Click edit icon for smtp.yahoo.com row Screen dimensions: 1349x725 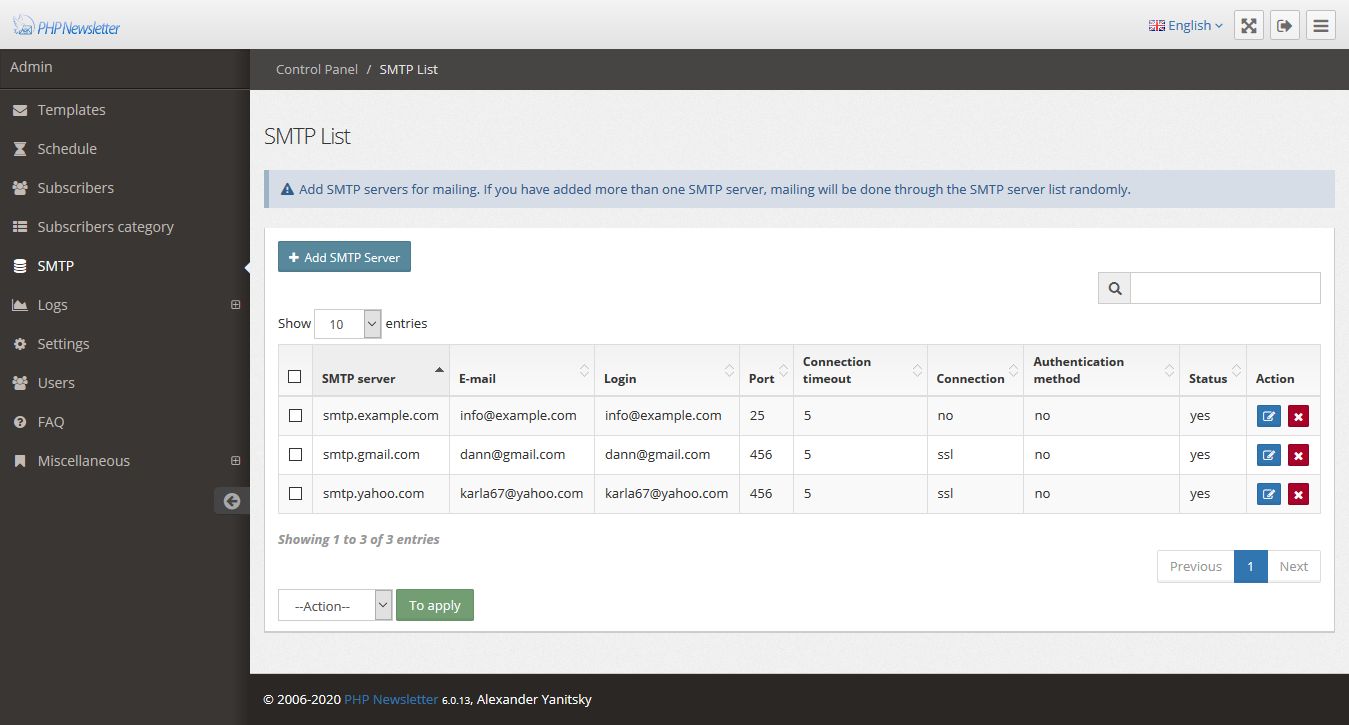point(1268,494)
